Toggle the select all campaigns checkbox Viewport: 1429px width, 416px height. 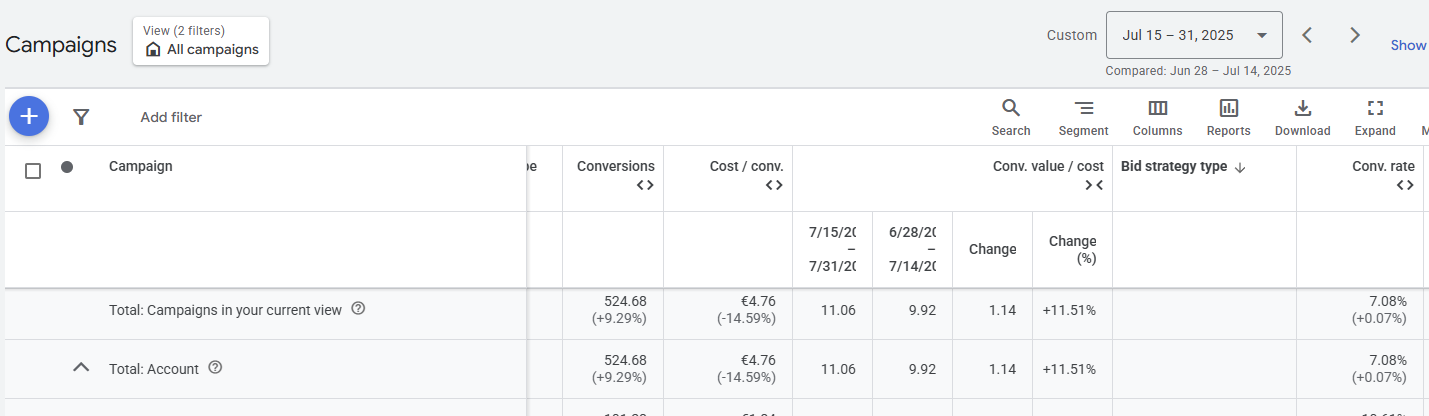(x=33, y=170)
